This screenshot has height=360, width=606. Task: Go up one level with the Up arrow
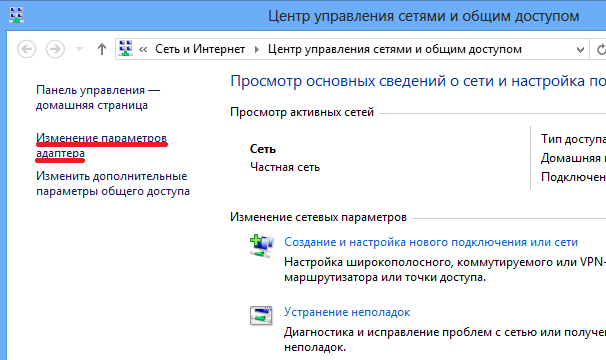102,49
